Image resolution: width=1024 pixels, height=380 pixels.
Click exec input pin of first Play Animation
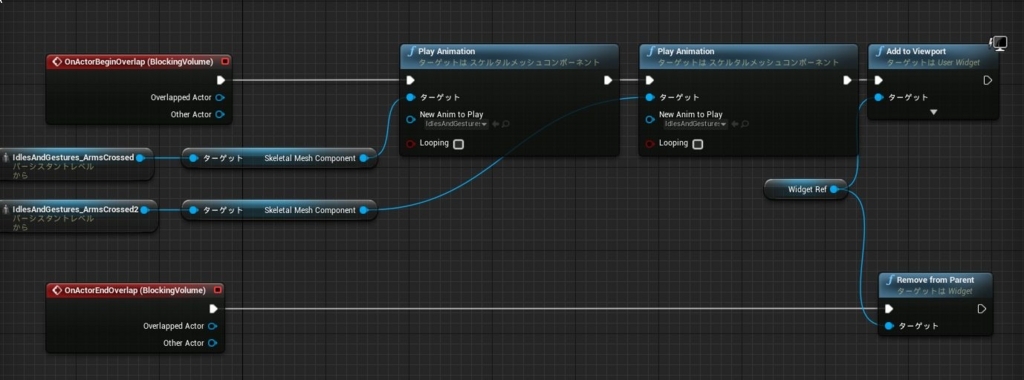[x=410, y=80]
